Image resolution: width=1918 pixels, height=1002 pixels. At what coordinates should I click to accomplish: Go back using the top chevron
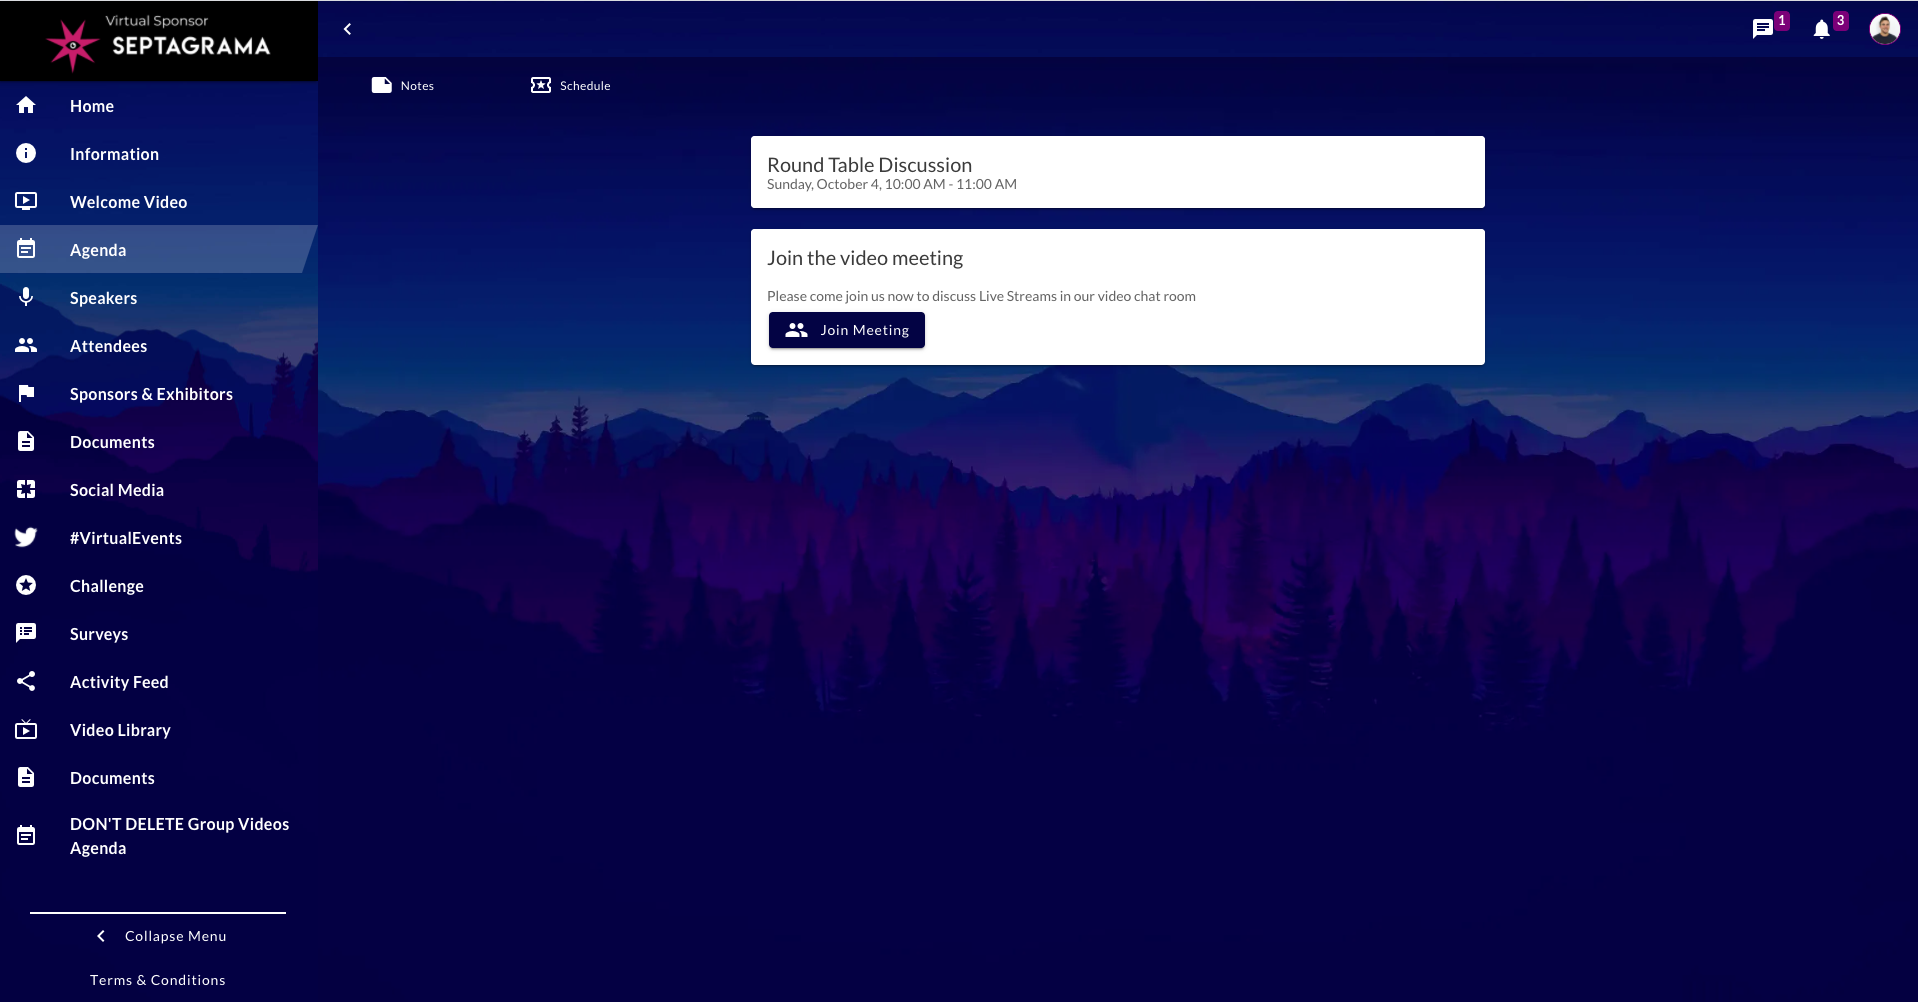[347, 29]
